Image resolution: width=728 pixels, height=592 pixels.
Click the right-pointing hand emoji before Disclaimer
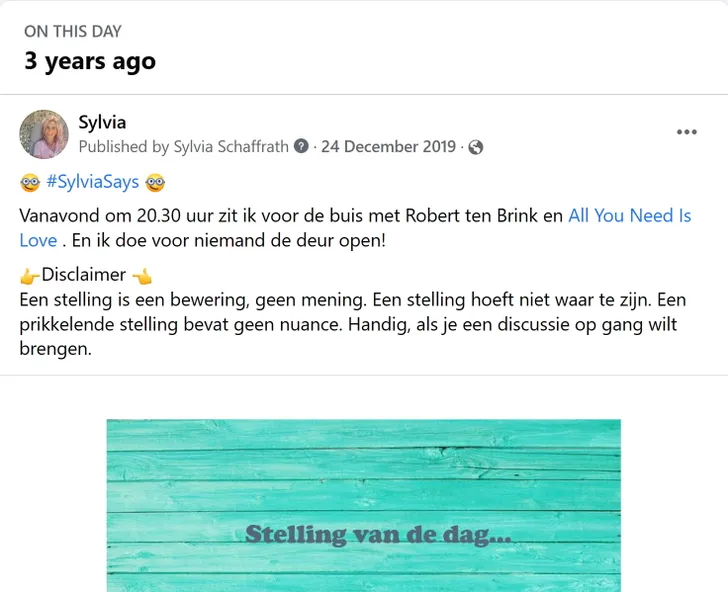pos(29,274)
